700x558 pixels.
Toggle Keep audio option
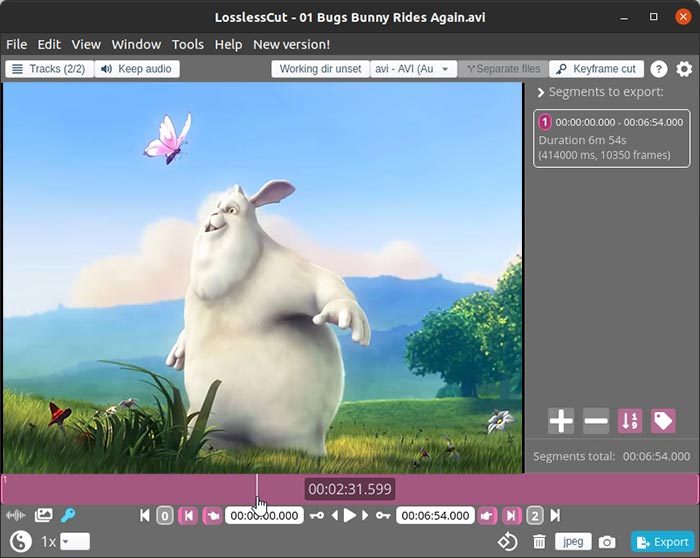137,69
